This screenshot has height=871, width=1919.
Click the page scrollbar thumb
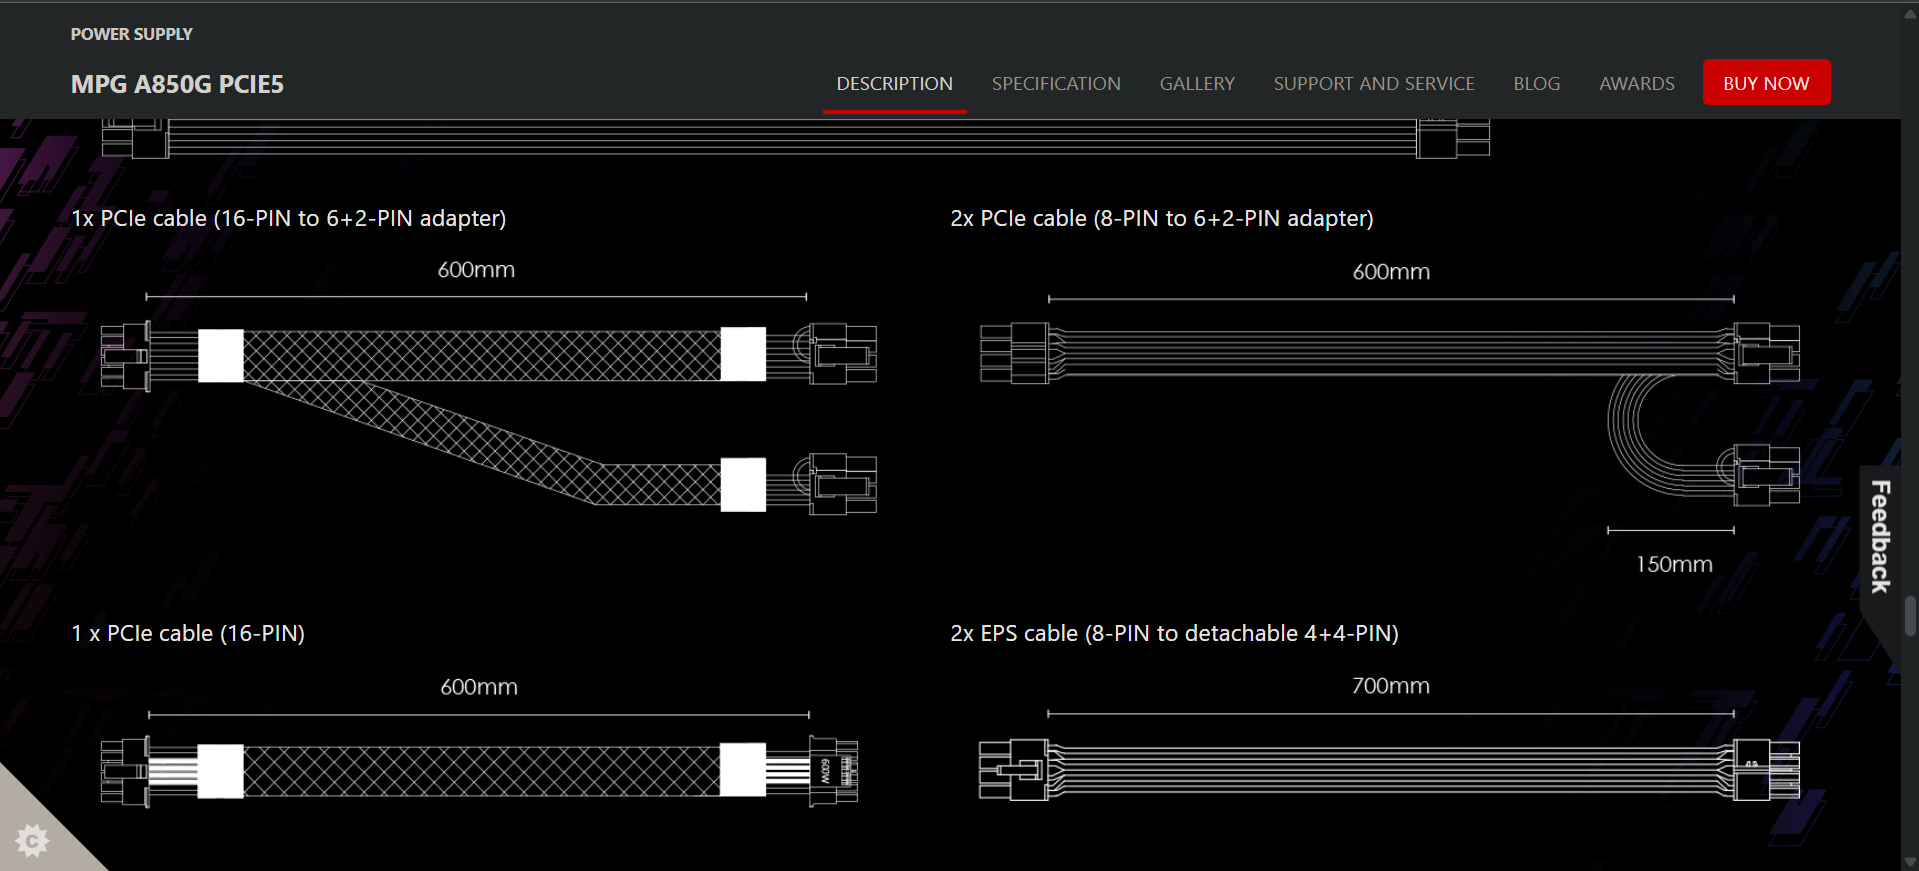tap(1910, 615)
